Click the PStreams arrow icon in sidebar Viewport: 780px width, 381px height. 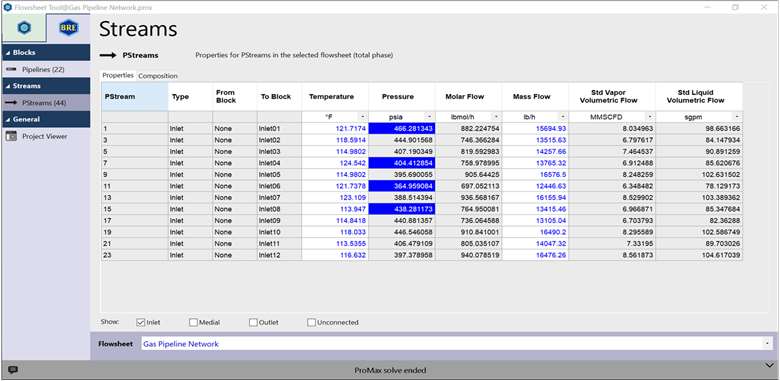[11, 103]
